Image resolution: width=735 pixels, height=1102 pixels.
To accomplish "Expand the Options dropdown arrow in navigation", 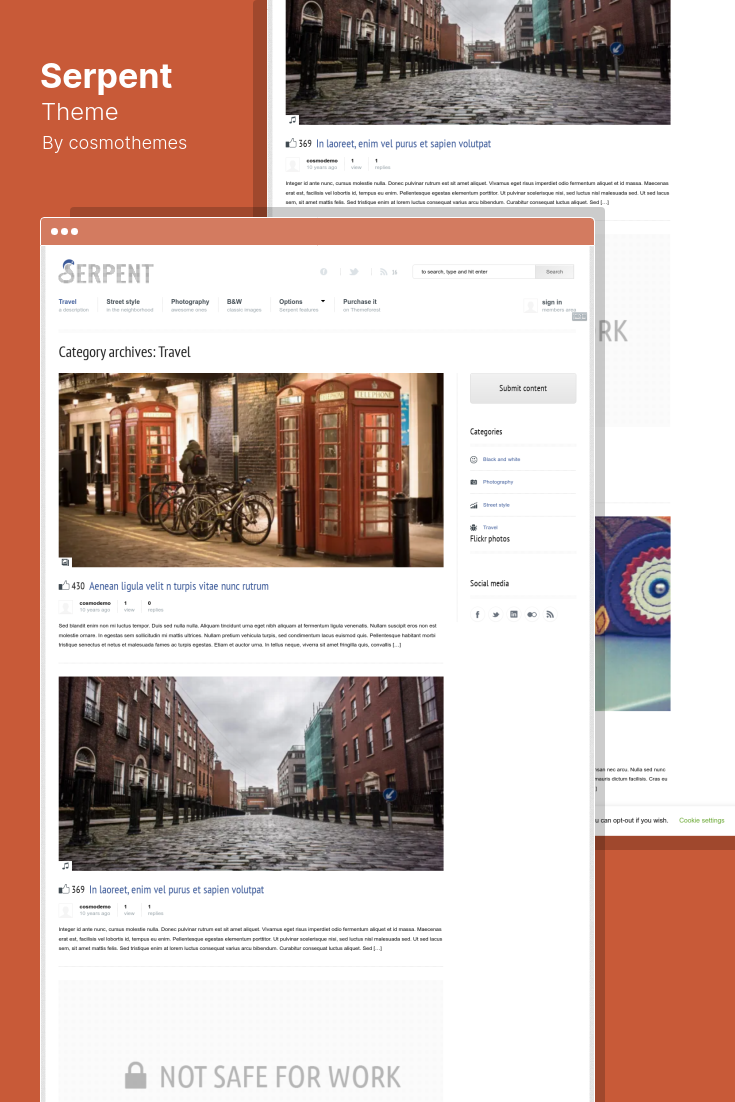I will pyautogui.click(x=322, y=301).
